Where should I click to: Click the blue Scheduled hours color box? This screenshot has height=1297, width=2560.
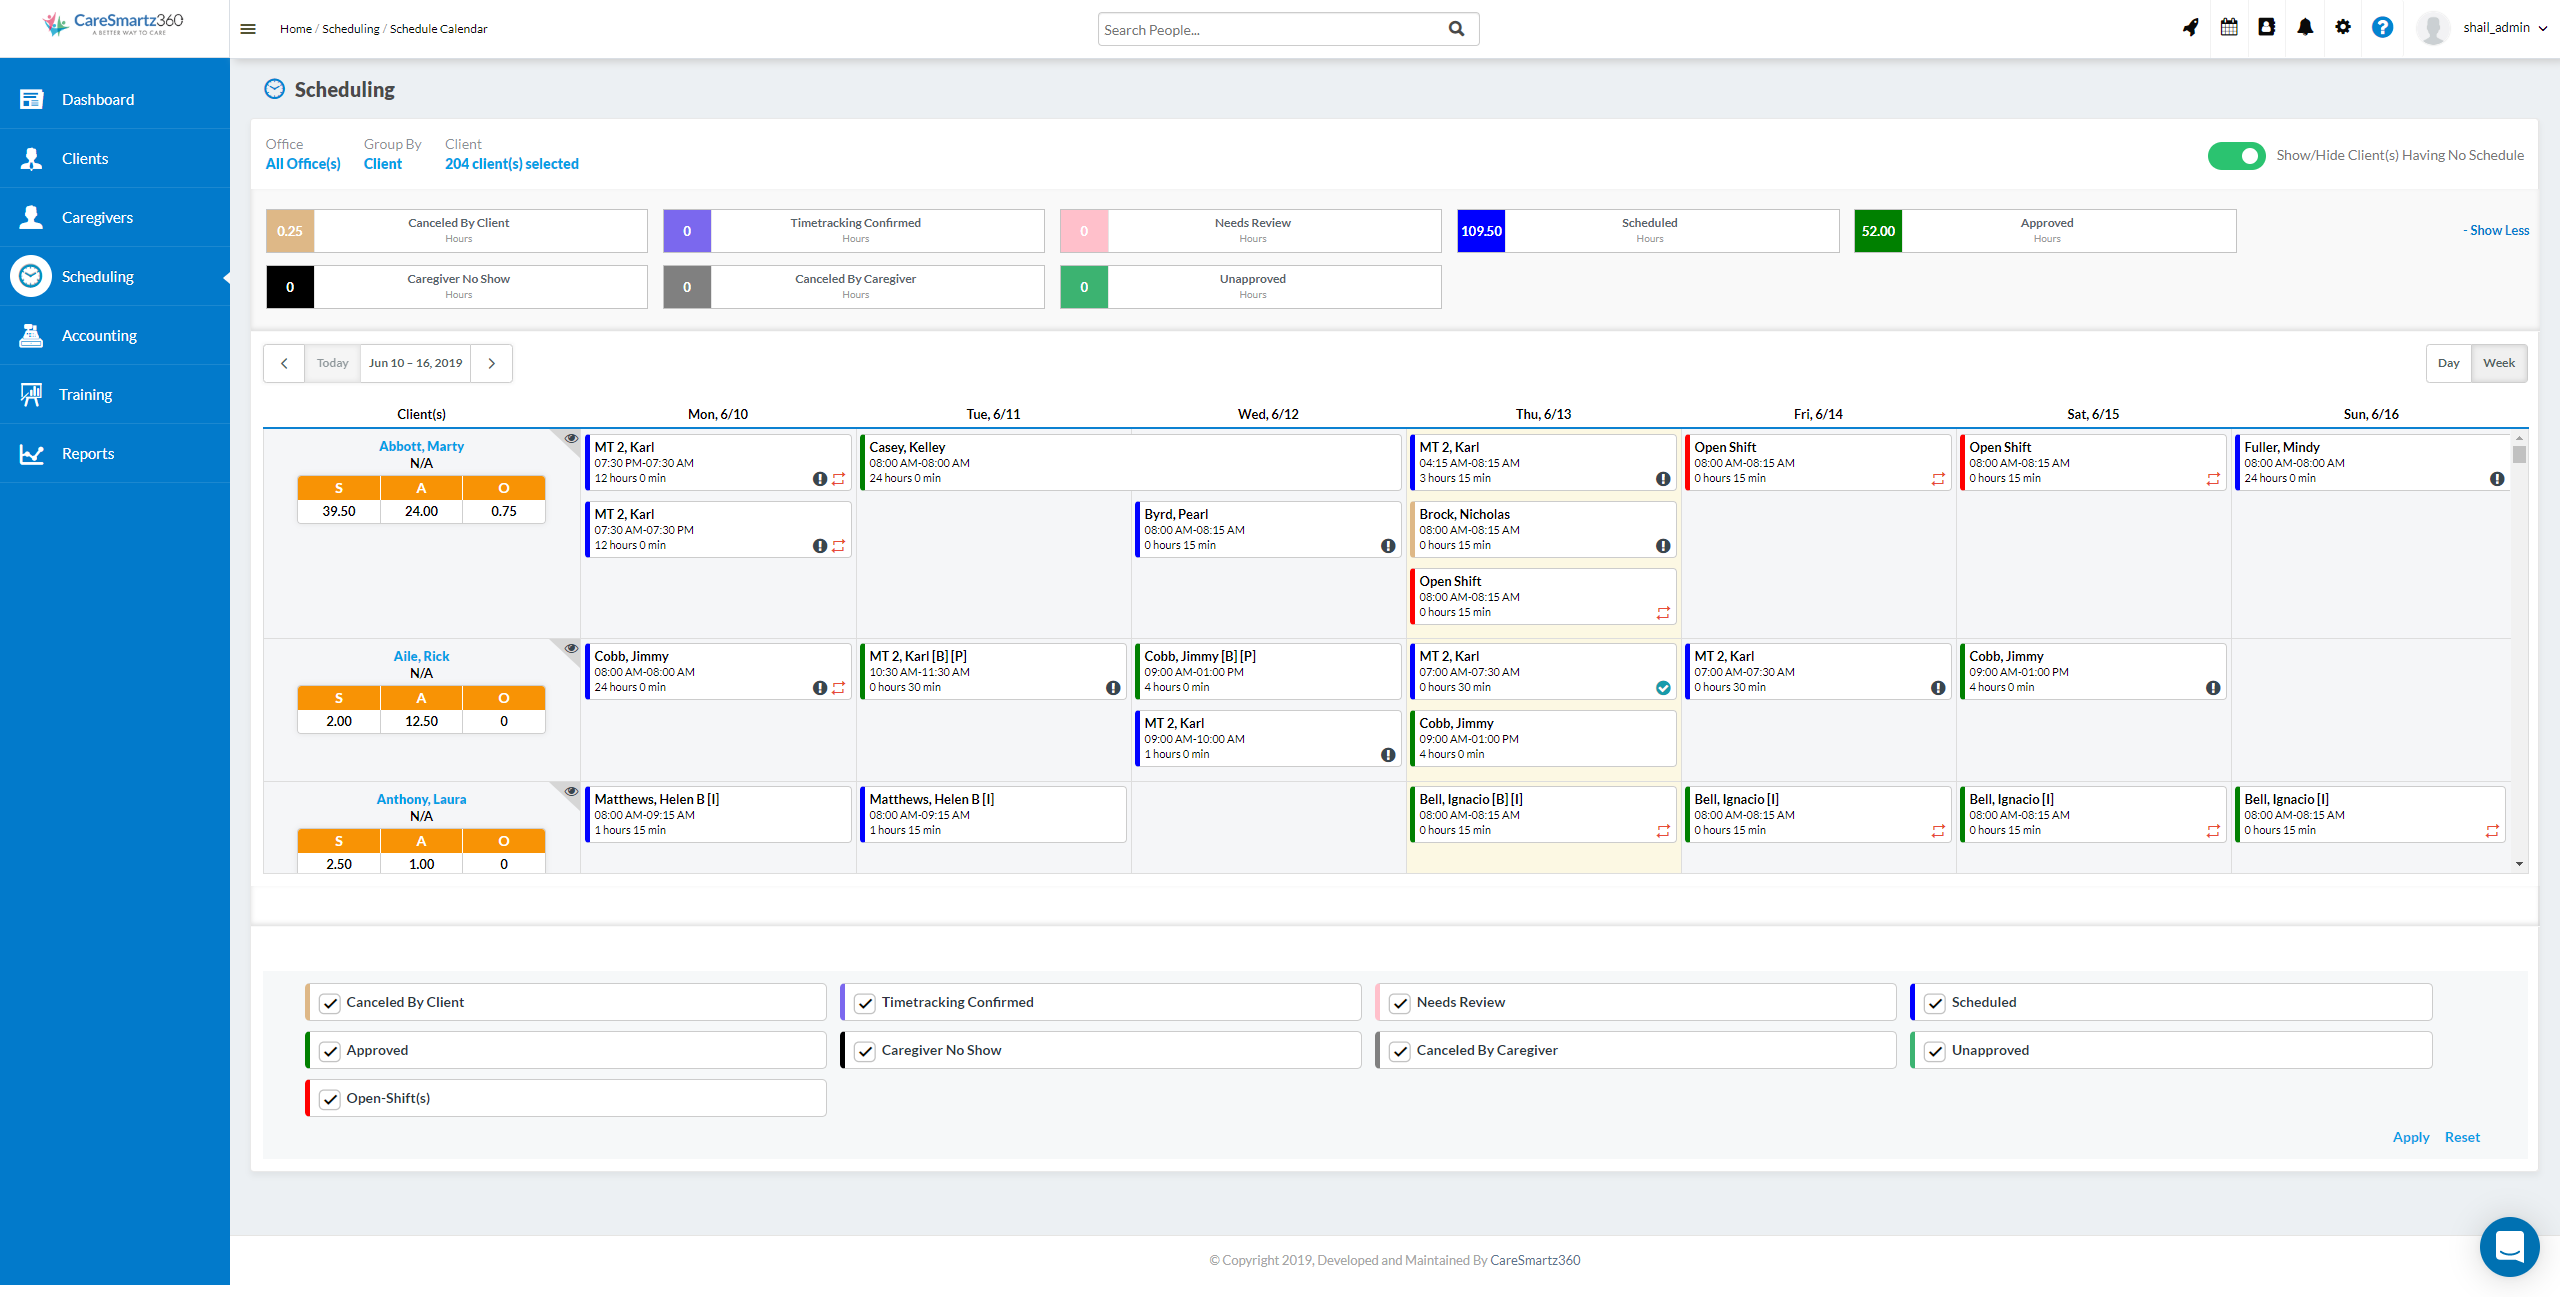pos(1481,231)
